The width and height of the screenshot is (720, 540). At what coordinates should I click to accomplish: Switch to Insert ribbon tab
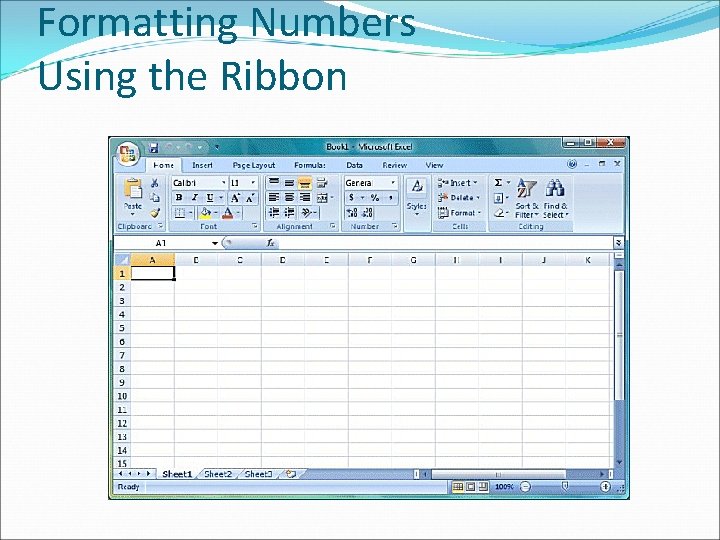(202, 165)
